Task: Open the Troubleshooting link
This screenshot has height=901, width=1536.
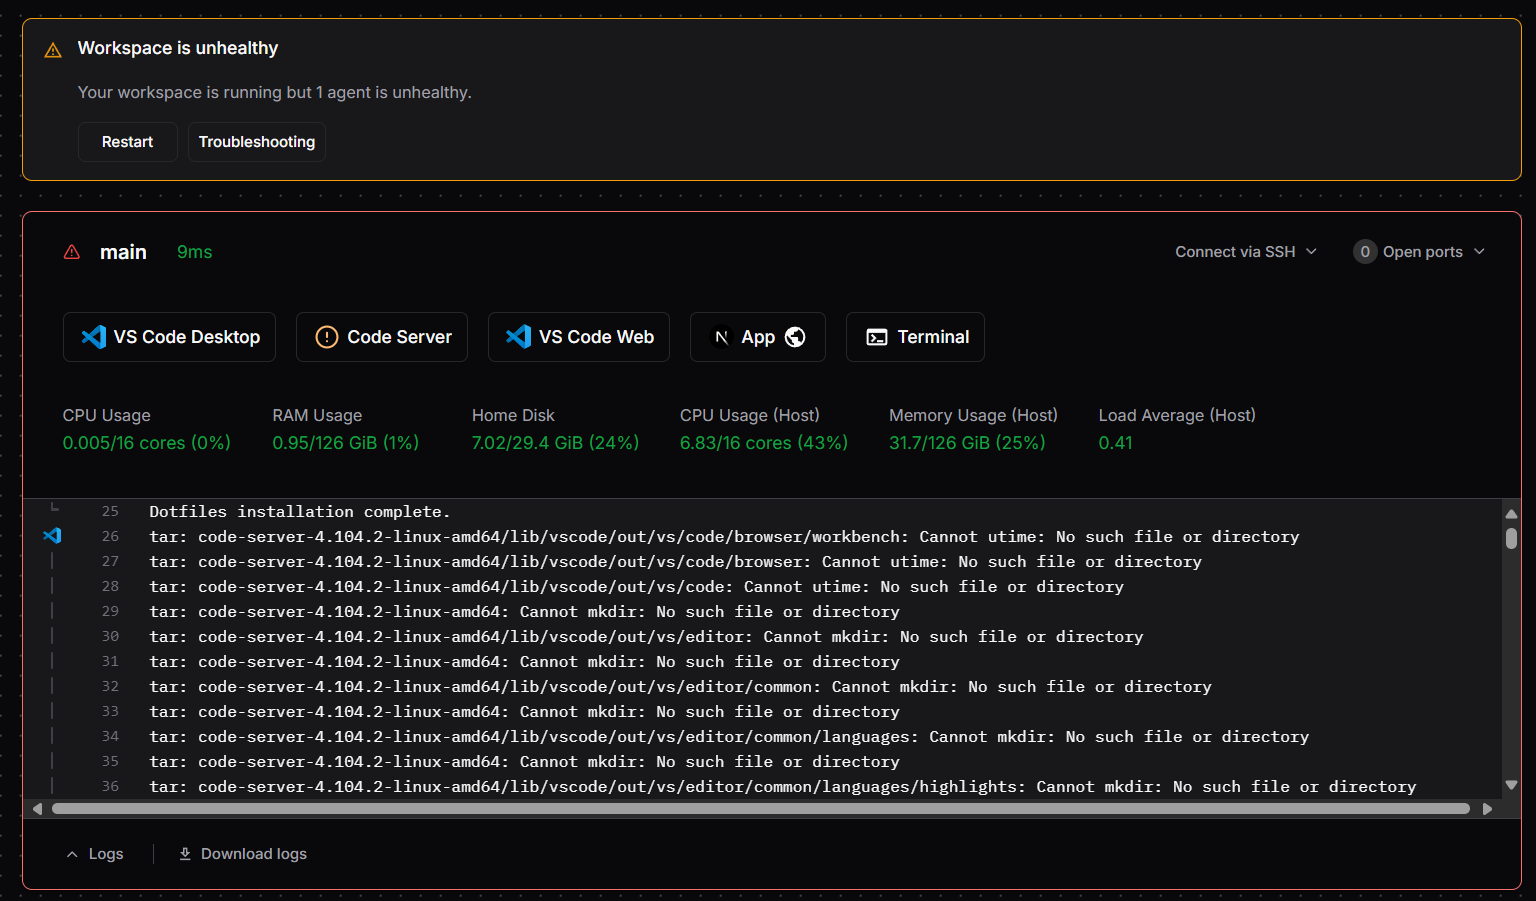Action: coord(257,142)
